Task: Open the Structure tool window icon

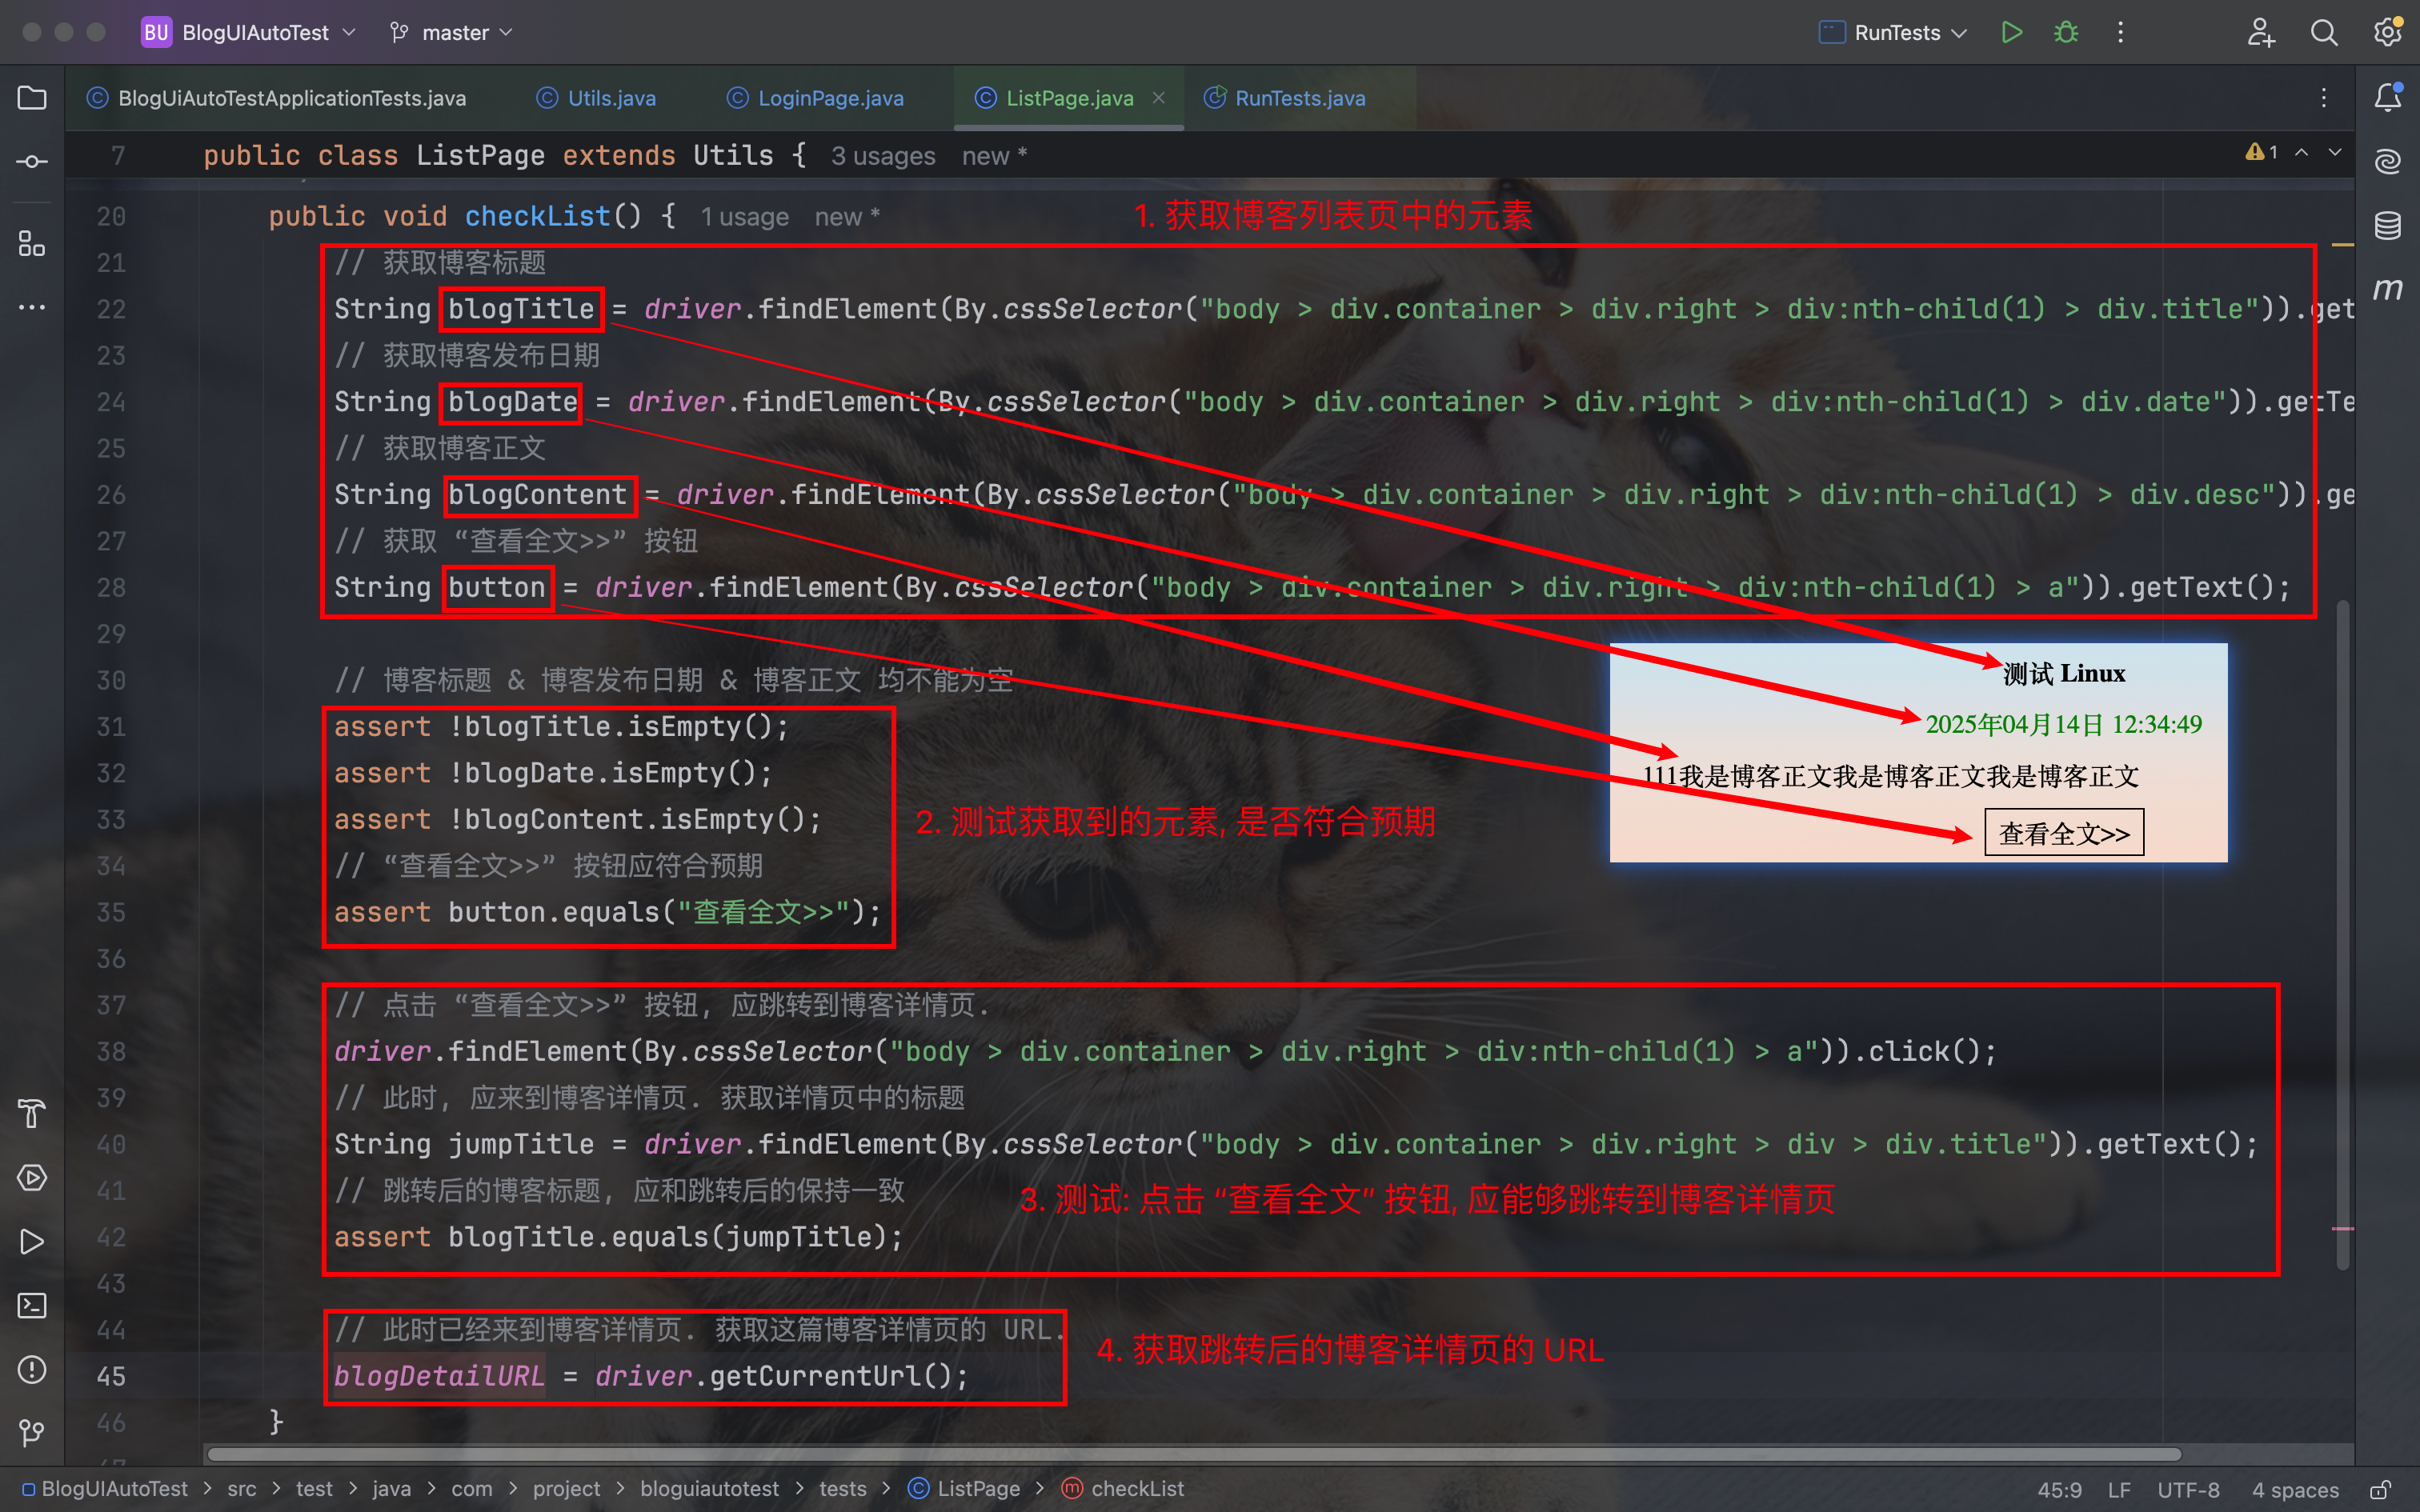Action: pos(32,243)
